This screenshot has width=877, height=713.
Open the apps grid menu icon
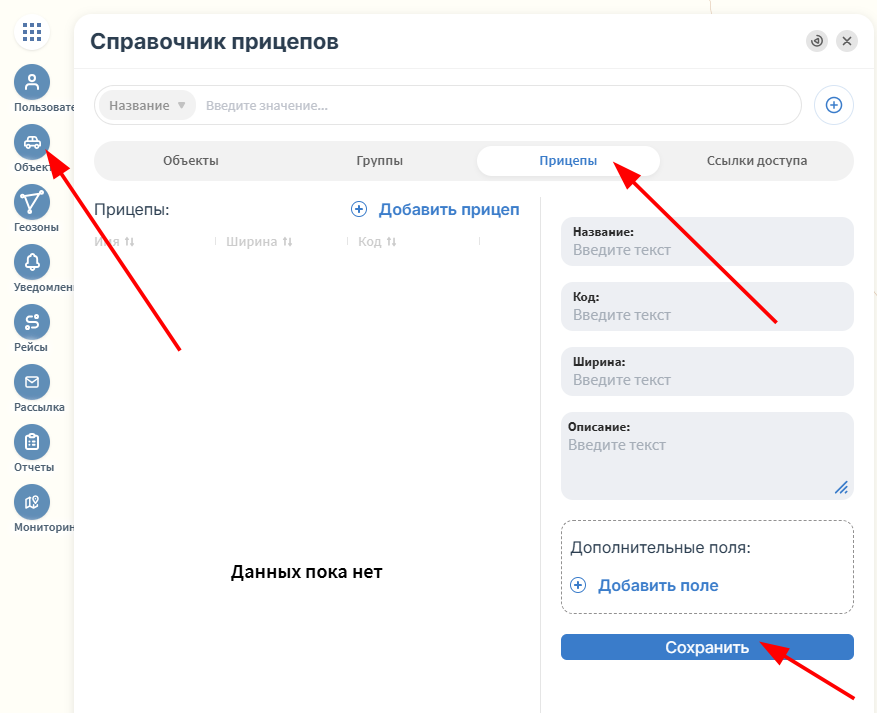(x=32, y=32)
